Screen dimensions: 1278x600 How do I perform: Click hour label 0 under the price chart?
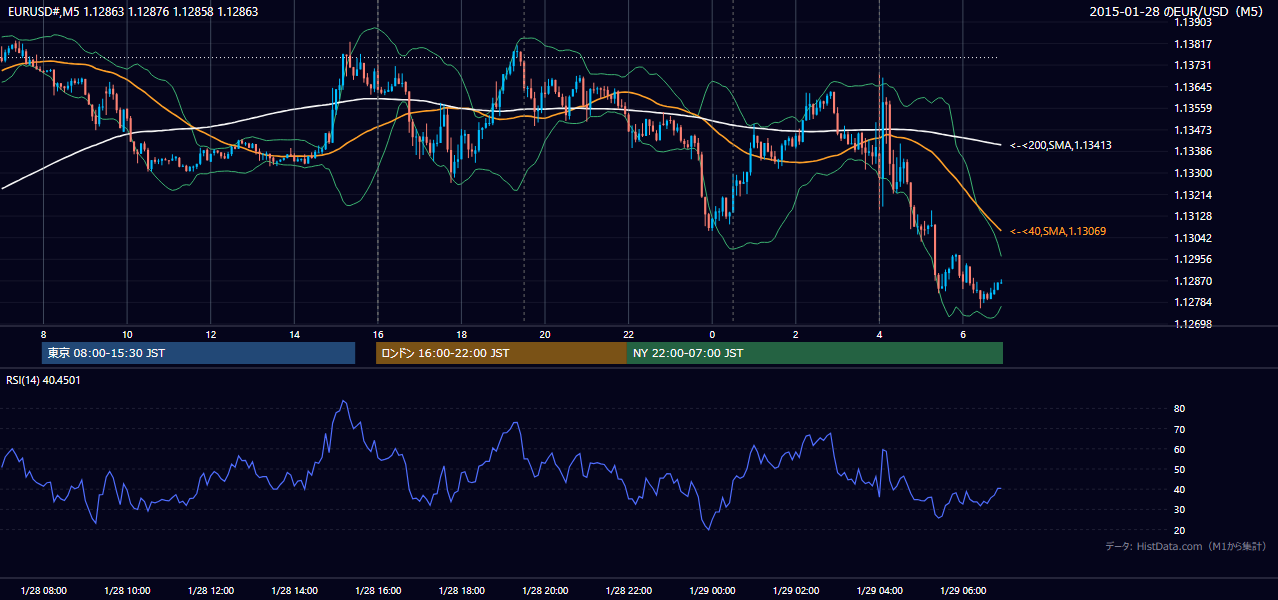pos(712,334)
